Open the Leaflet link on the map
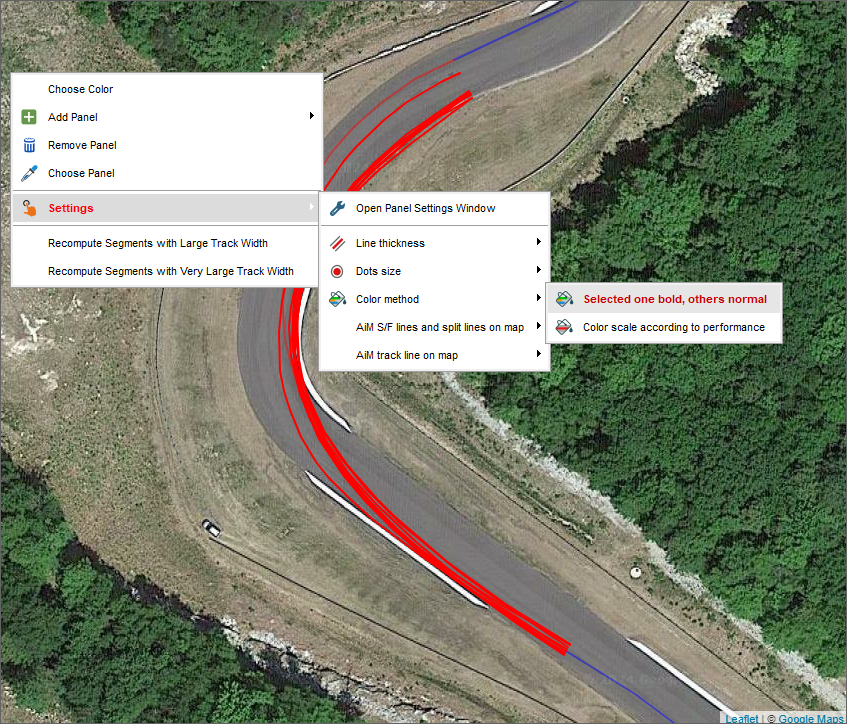 742,718
